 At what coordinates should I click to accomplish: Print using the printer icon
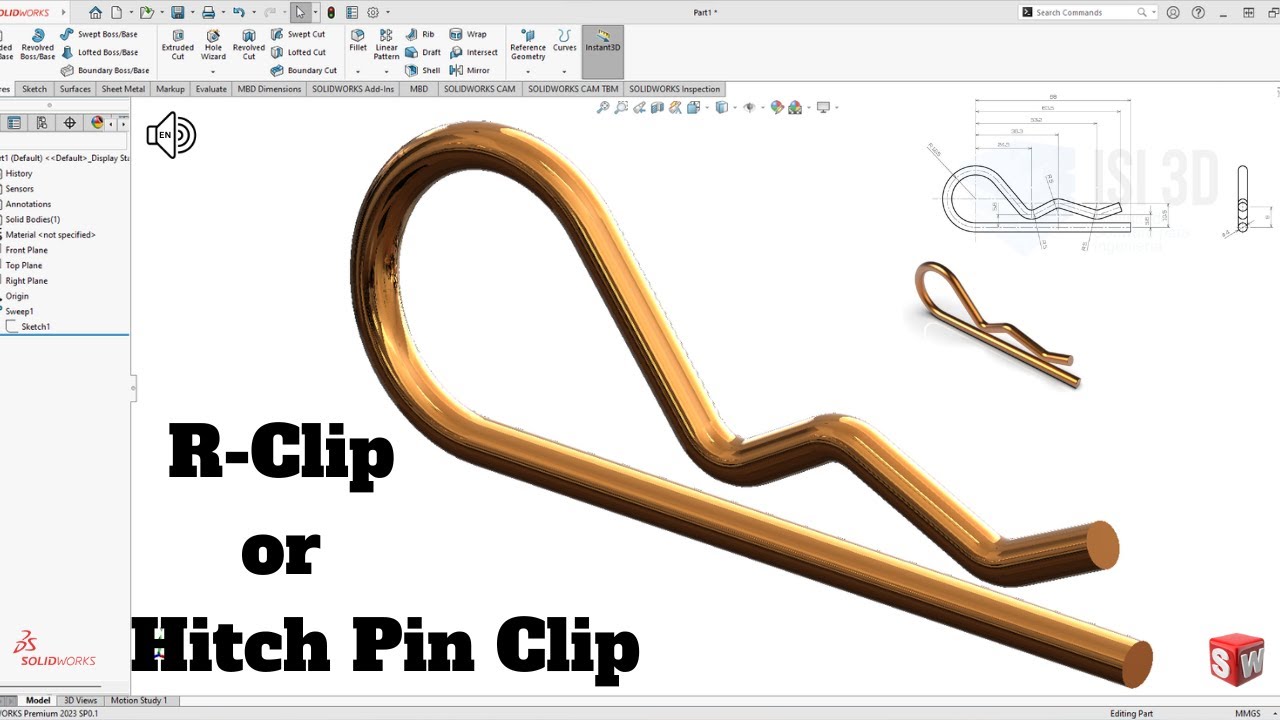[x=208, y=13]
